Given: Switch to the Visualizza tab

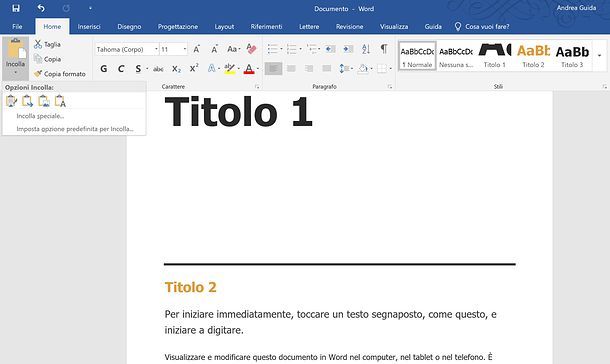Looking at the screenshot, I should (394, 26).
